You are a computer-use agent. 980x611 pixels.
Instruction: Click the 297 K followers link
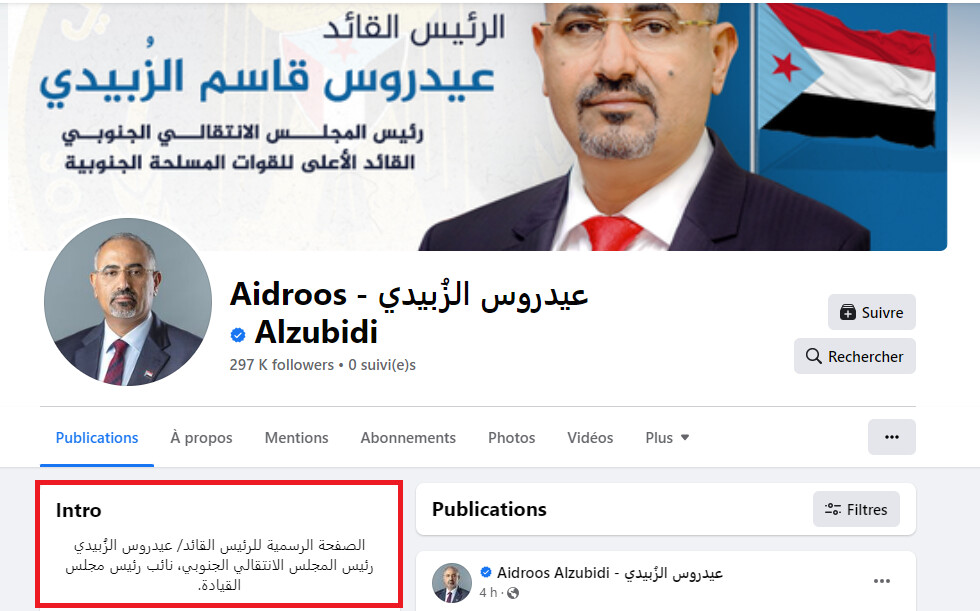point(282,365)
